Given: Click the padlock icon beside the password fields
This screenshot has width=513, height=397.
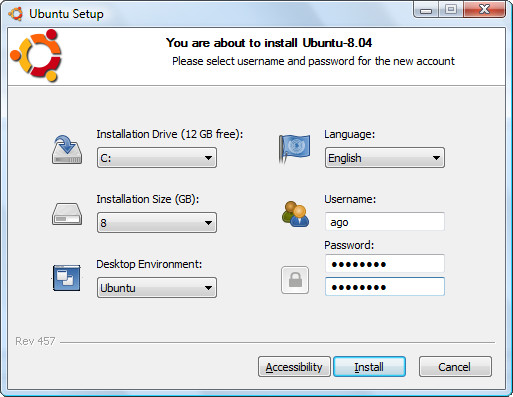Looking at the screenshot, I should click(x=295, y=280).
